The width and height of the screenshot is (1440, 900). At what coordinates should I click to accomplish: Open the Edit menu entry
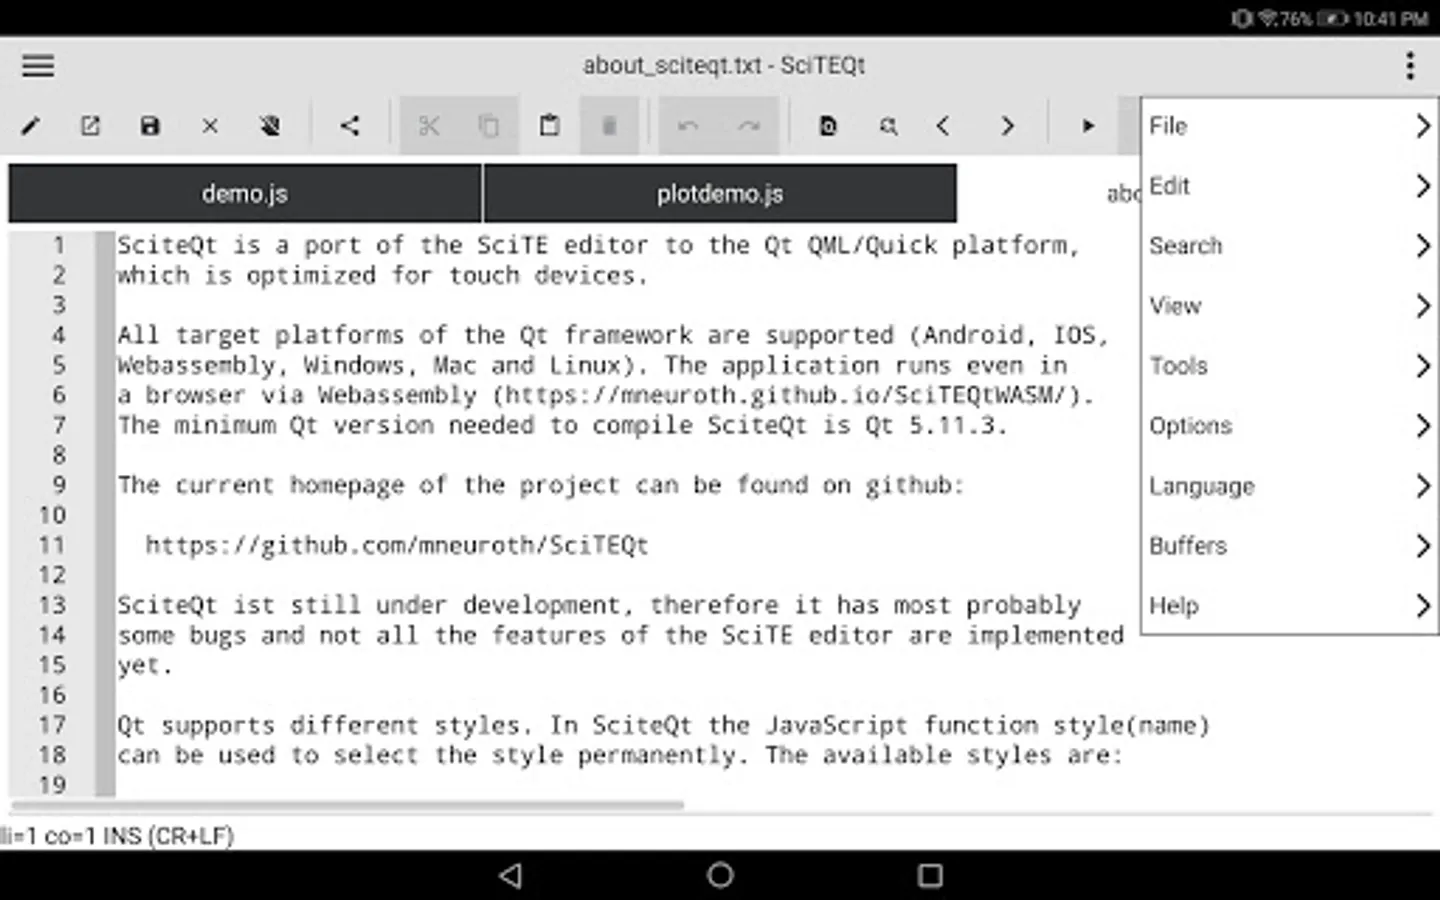(x=1289, y=186)
